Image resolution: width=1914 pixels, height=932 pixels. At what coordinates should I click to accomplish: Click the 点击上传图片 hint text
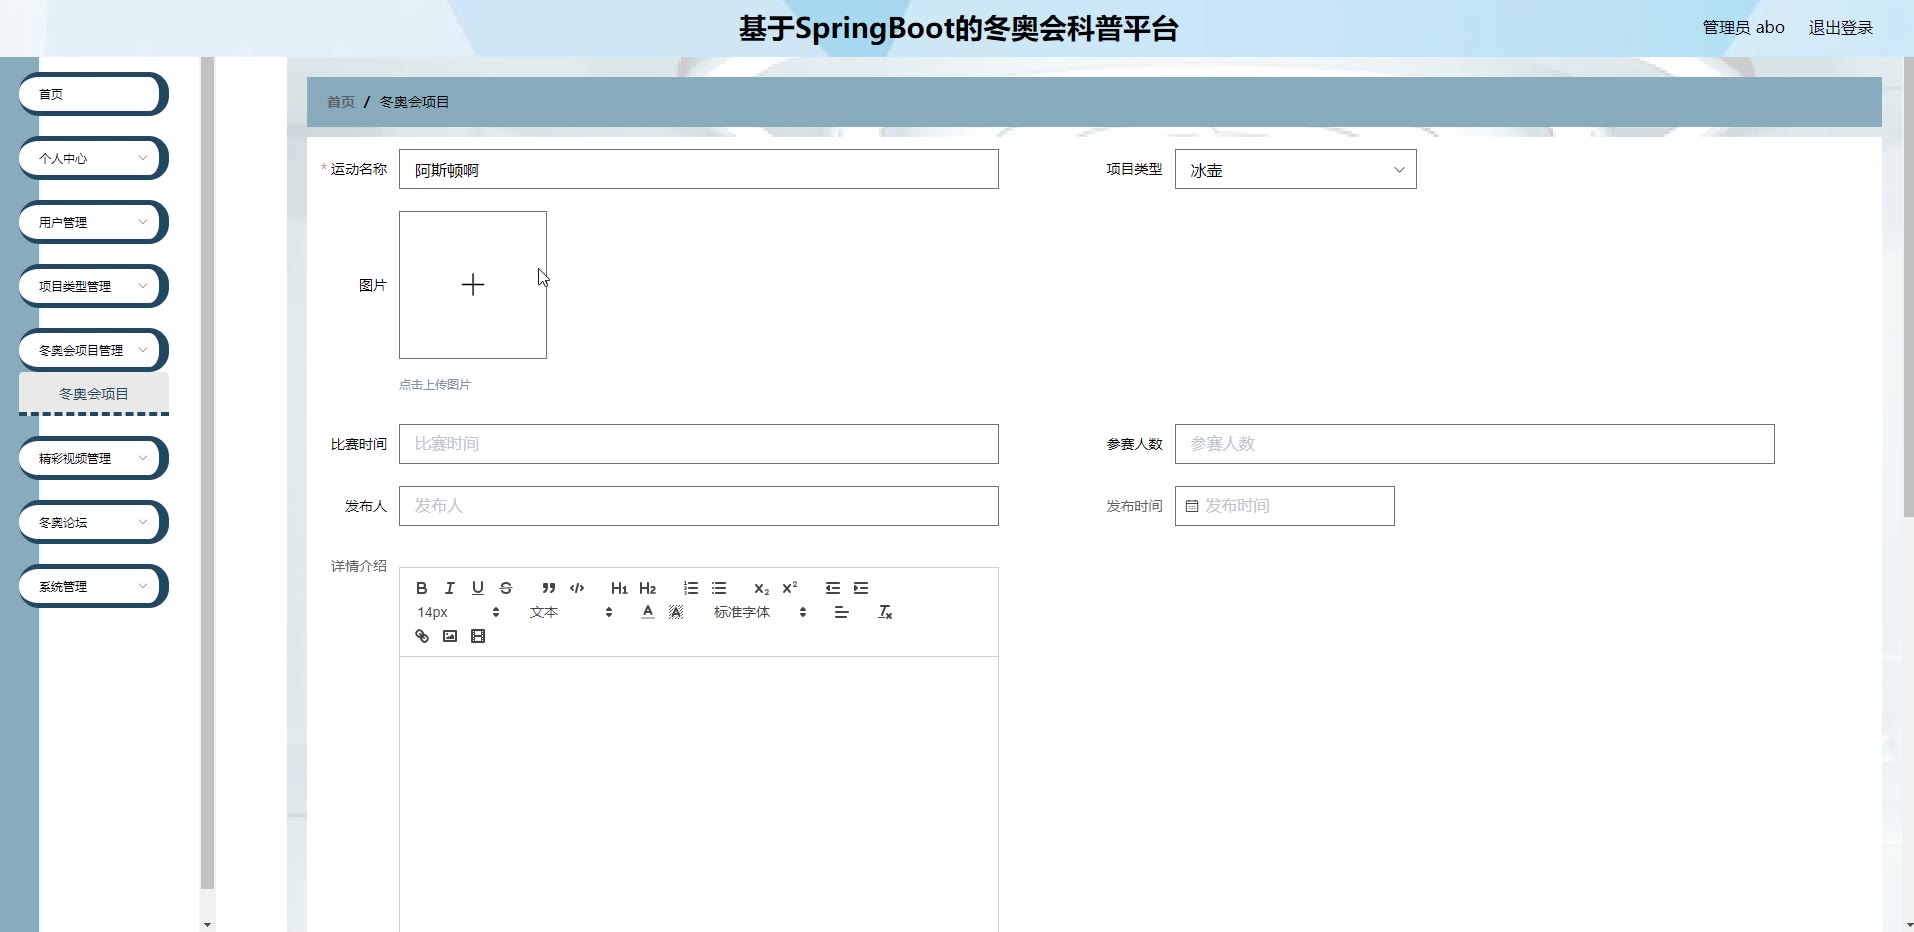pos(435,385)
